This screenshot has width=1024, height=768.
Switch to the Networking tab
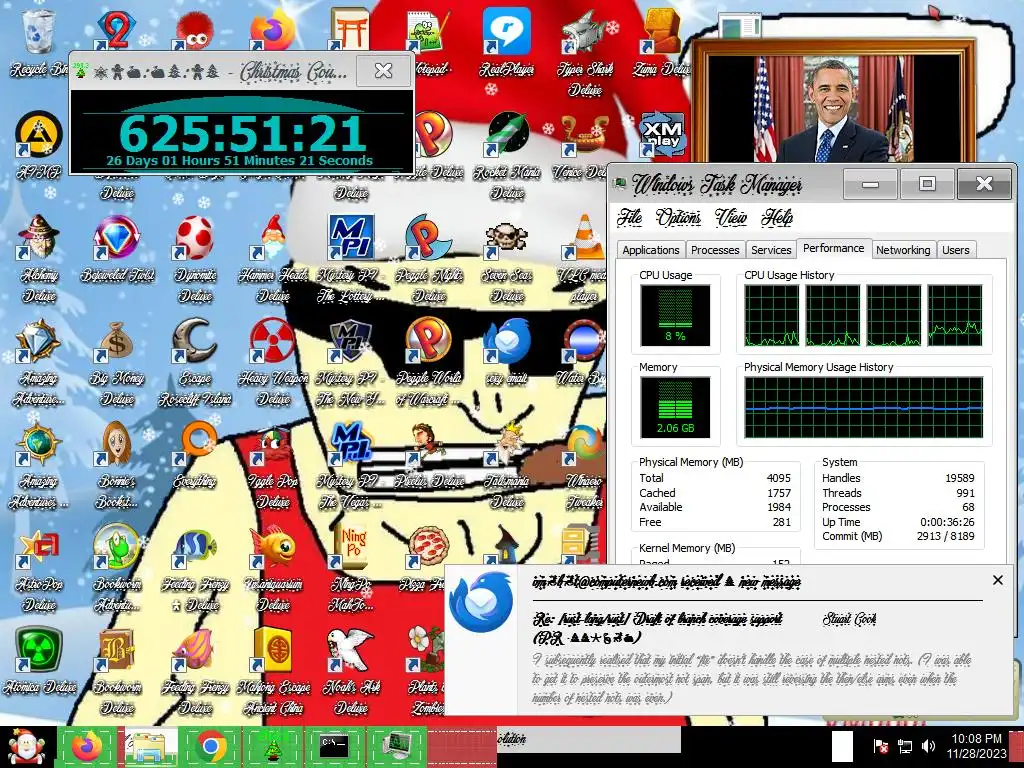click(x=903, y=250)
